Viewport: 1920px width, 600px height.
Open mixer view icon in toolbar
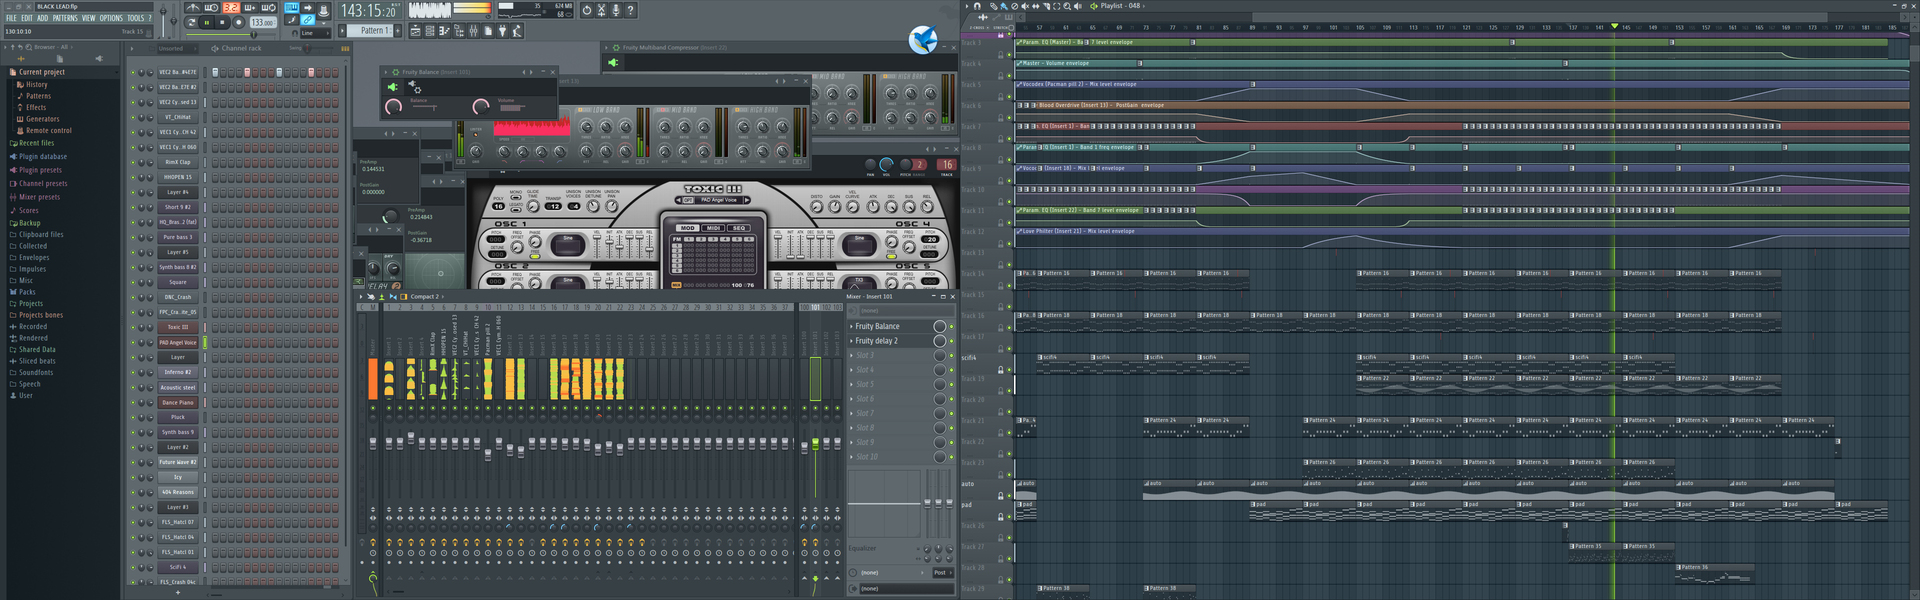click(473, 30)
